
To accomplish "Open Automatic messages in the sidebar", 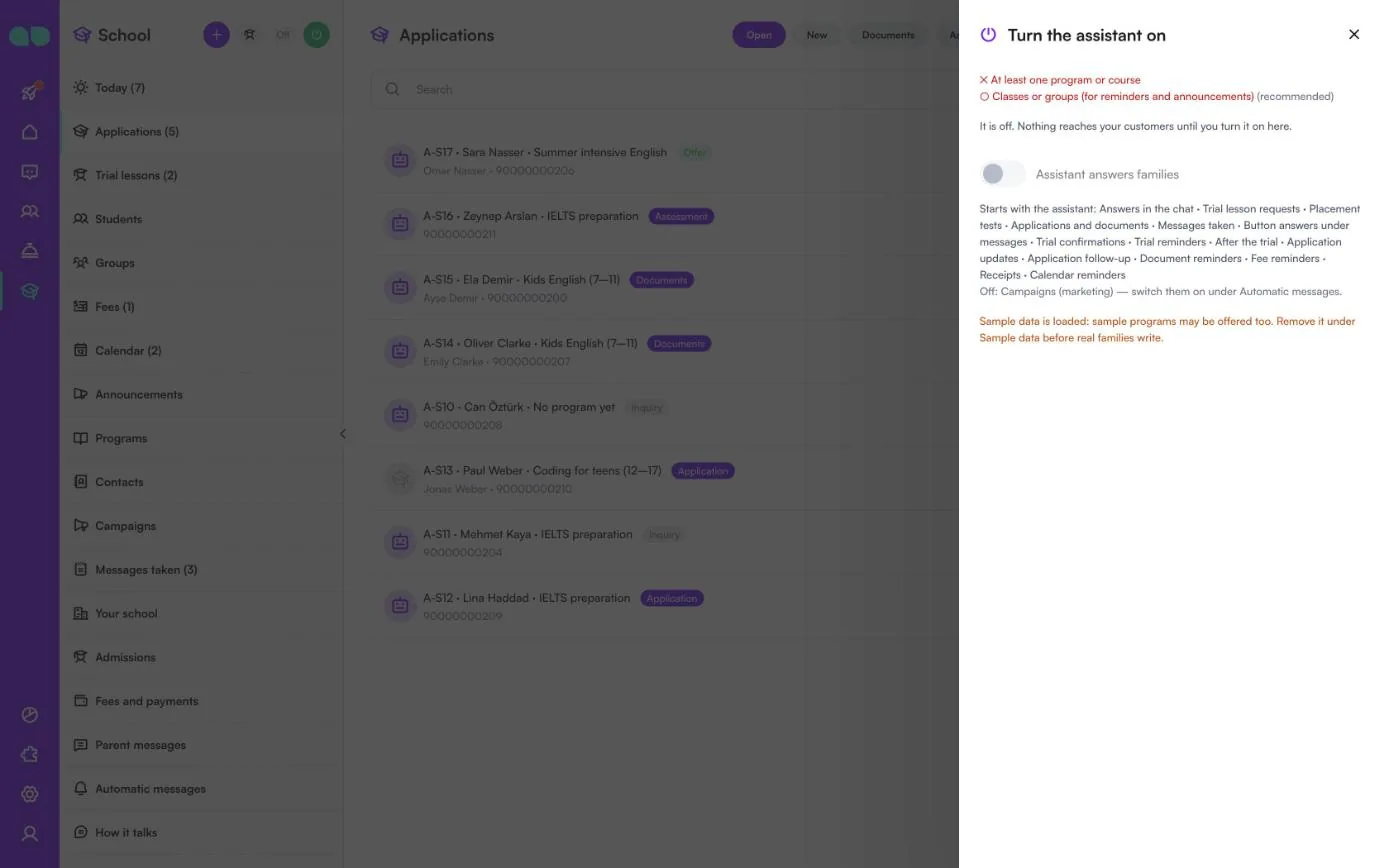I will pos(201,789).
